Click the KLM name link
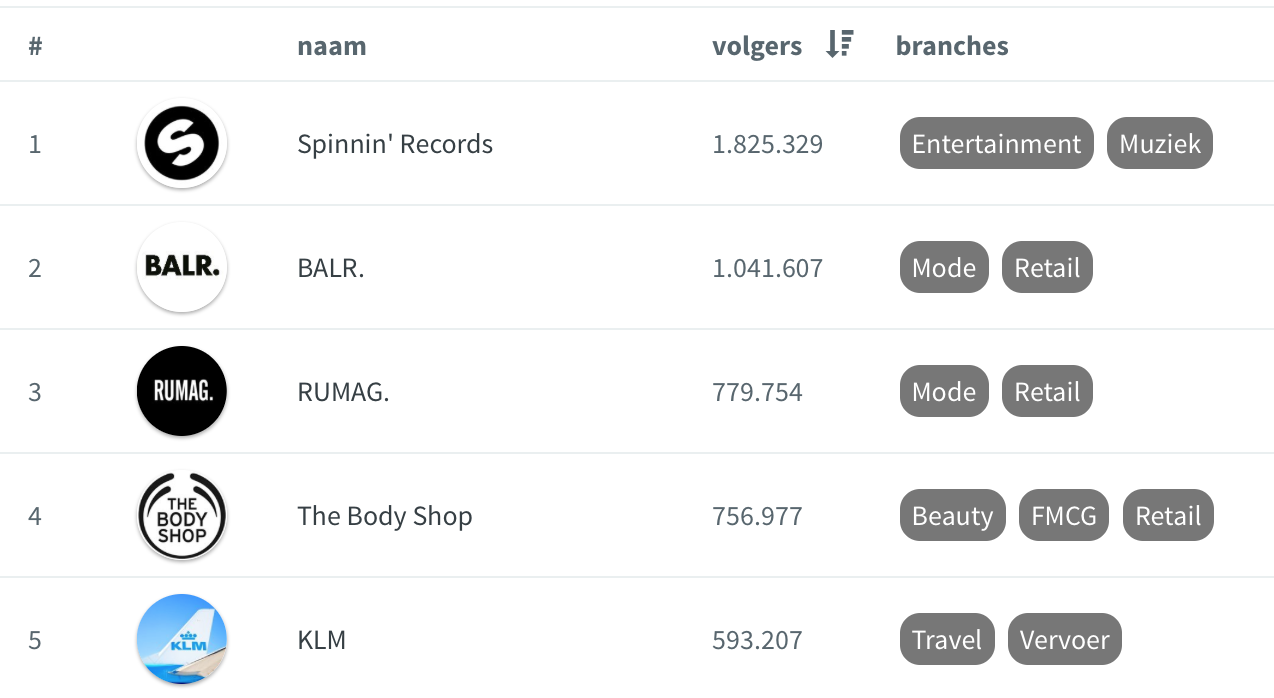1274x698 pixels. point(322,640)
